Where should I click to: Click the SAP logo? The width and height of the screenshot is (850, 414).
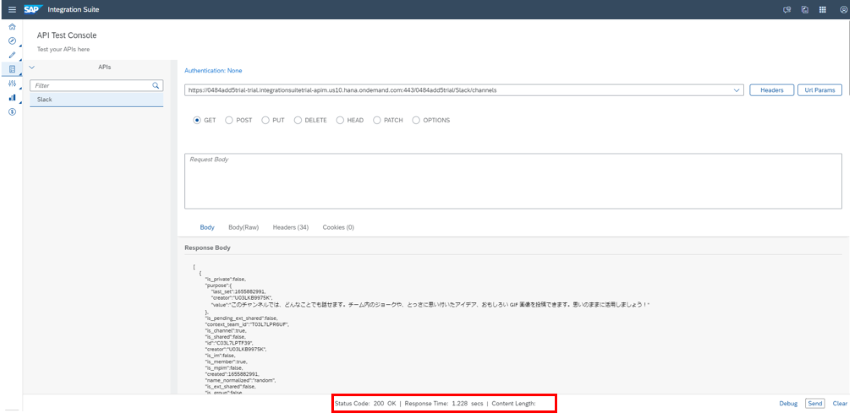33,9
